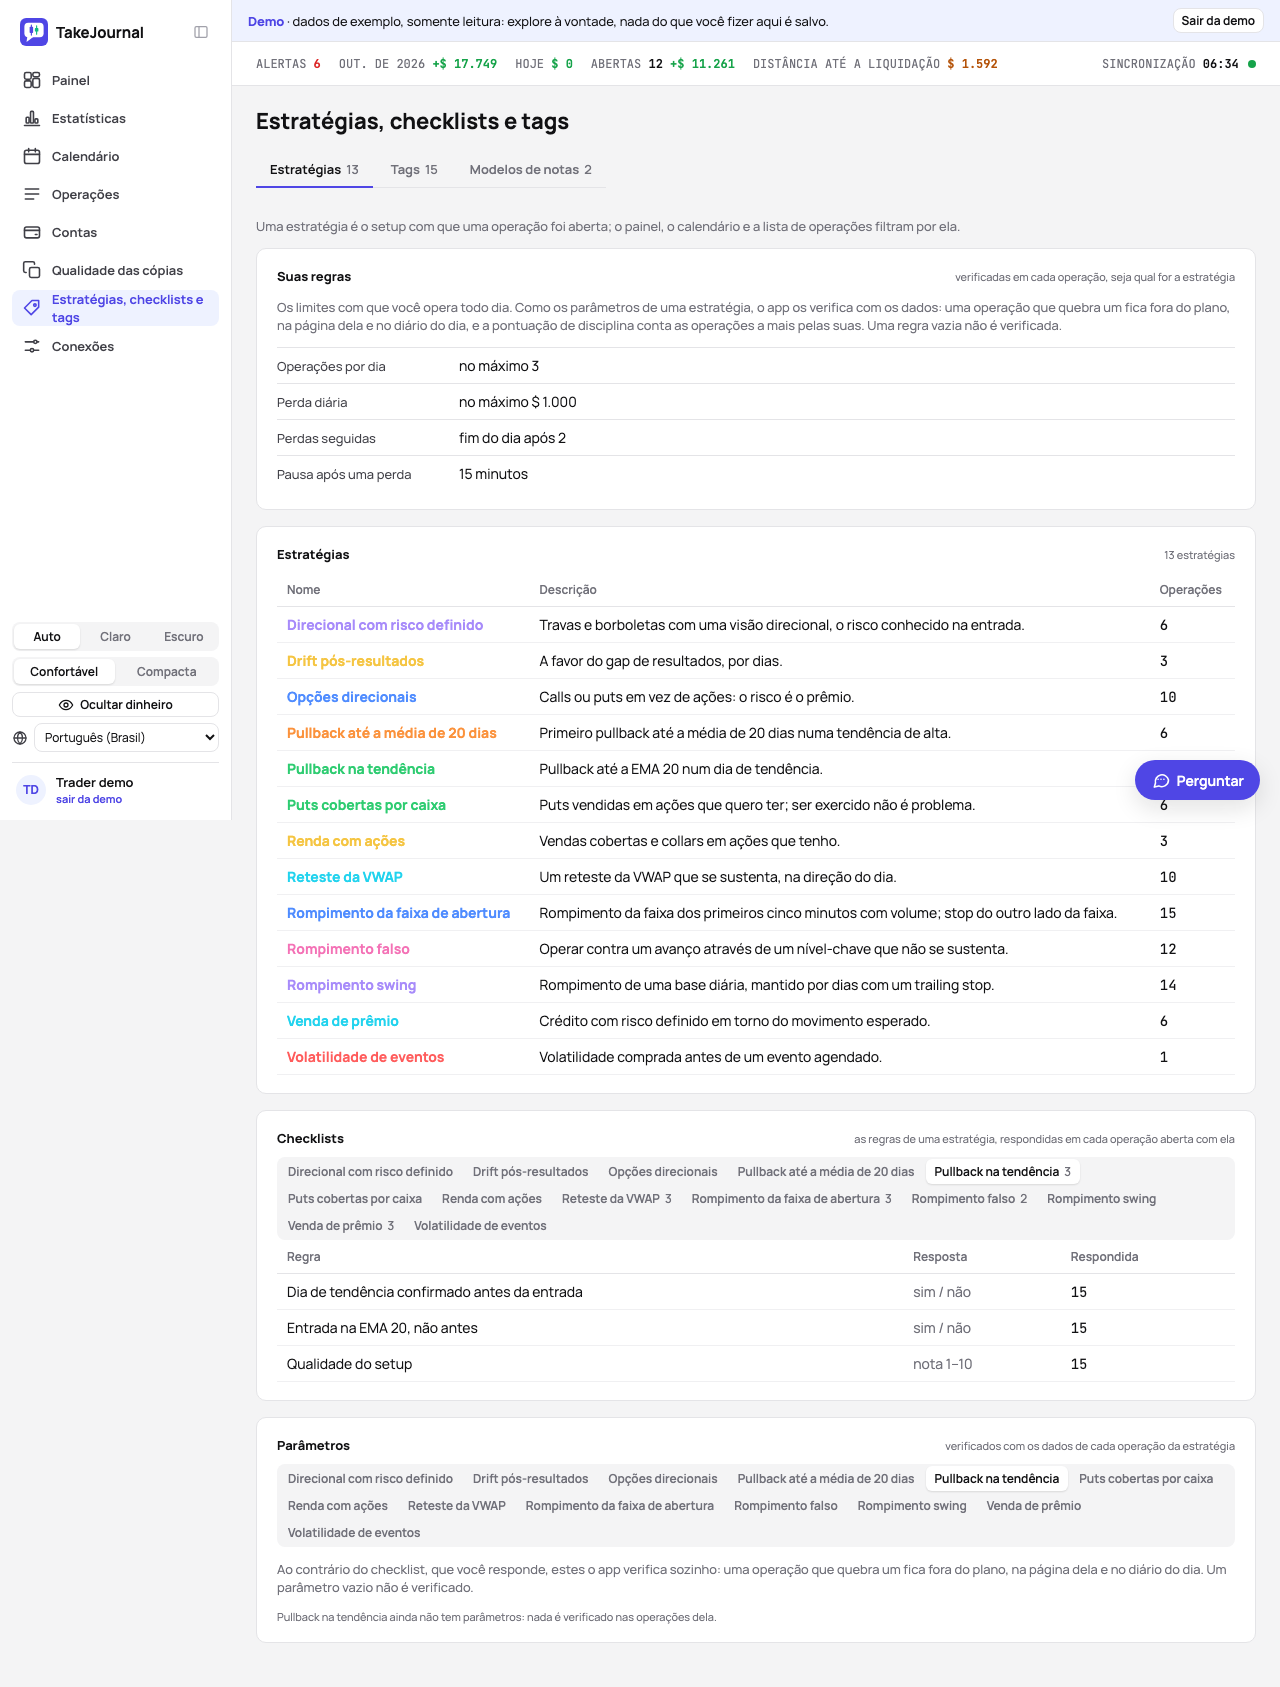Collapse the sidebar with the panel icon

[201, 32]
